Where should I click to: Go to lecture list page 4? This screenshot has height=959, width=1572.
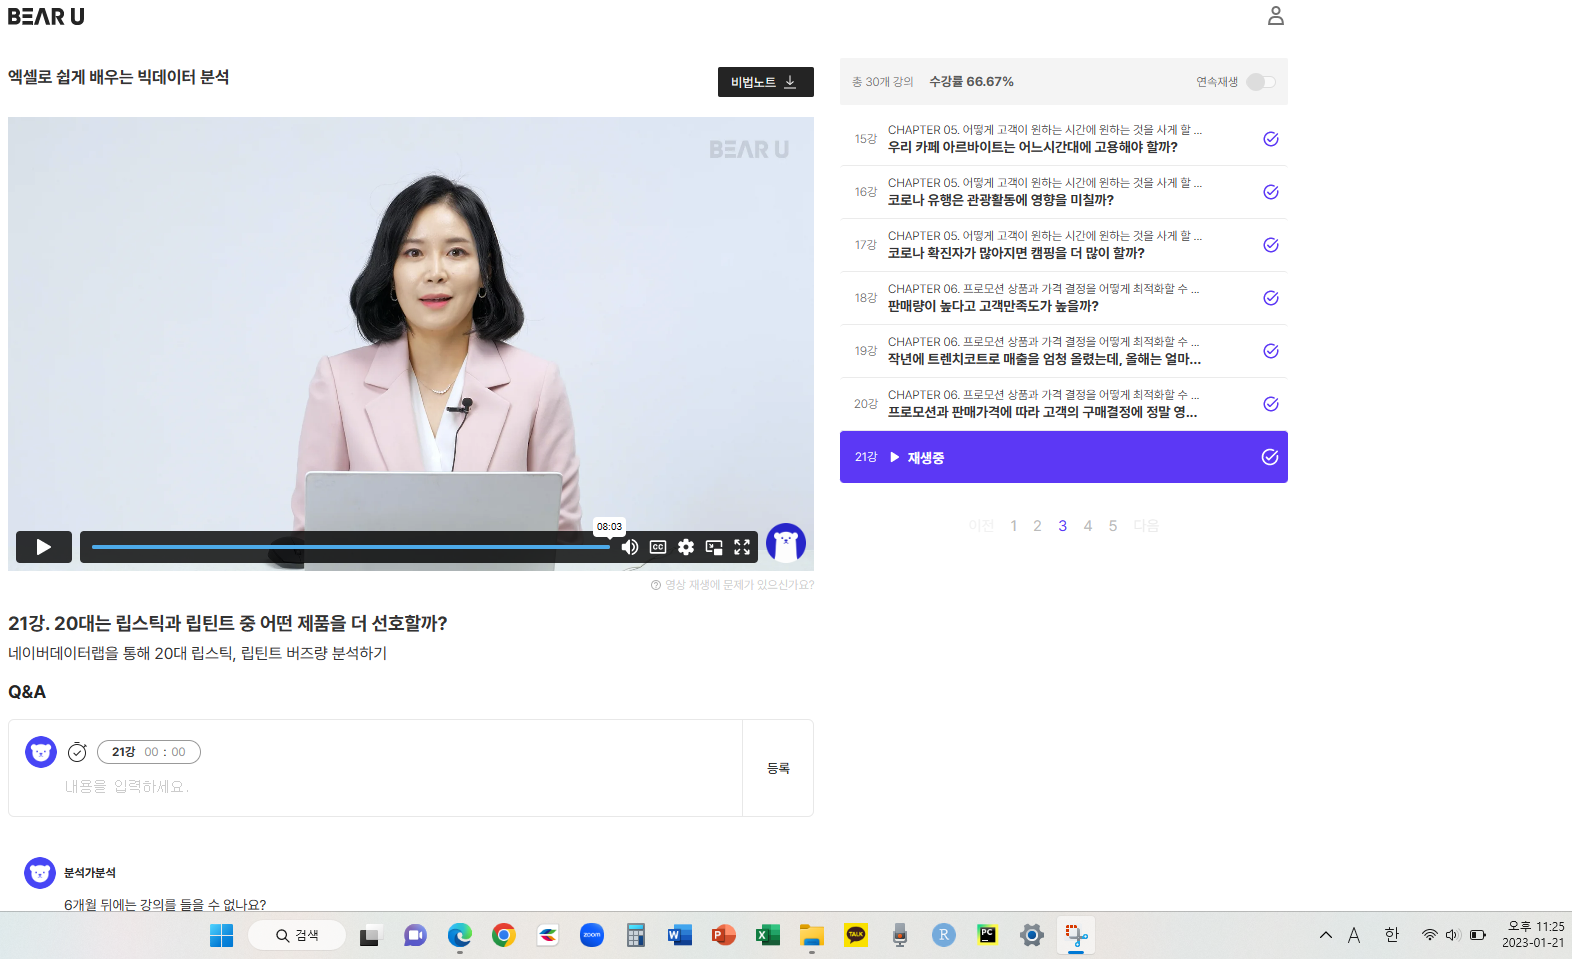[x=1087, y=526]
